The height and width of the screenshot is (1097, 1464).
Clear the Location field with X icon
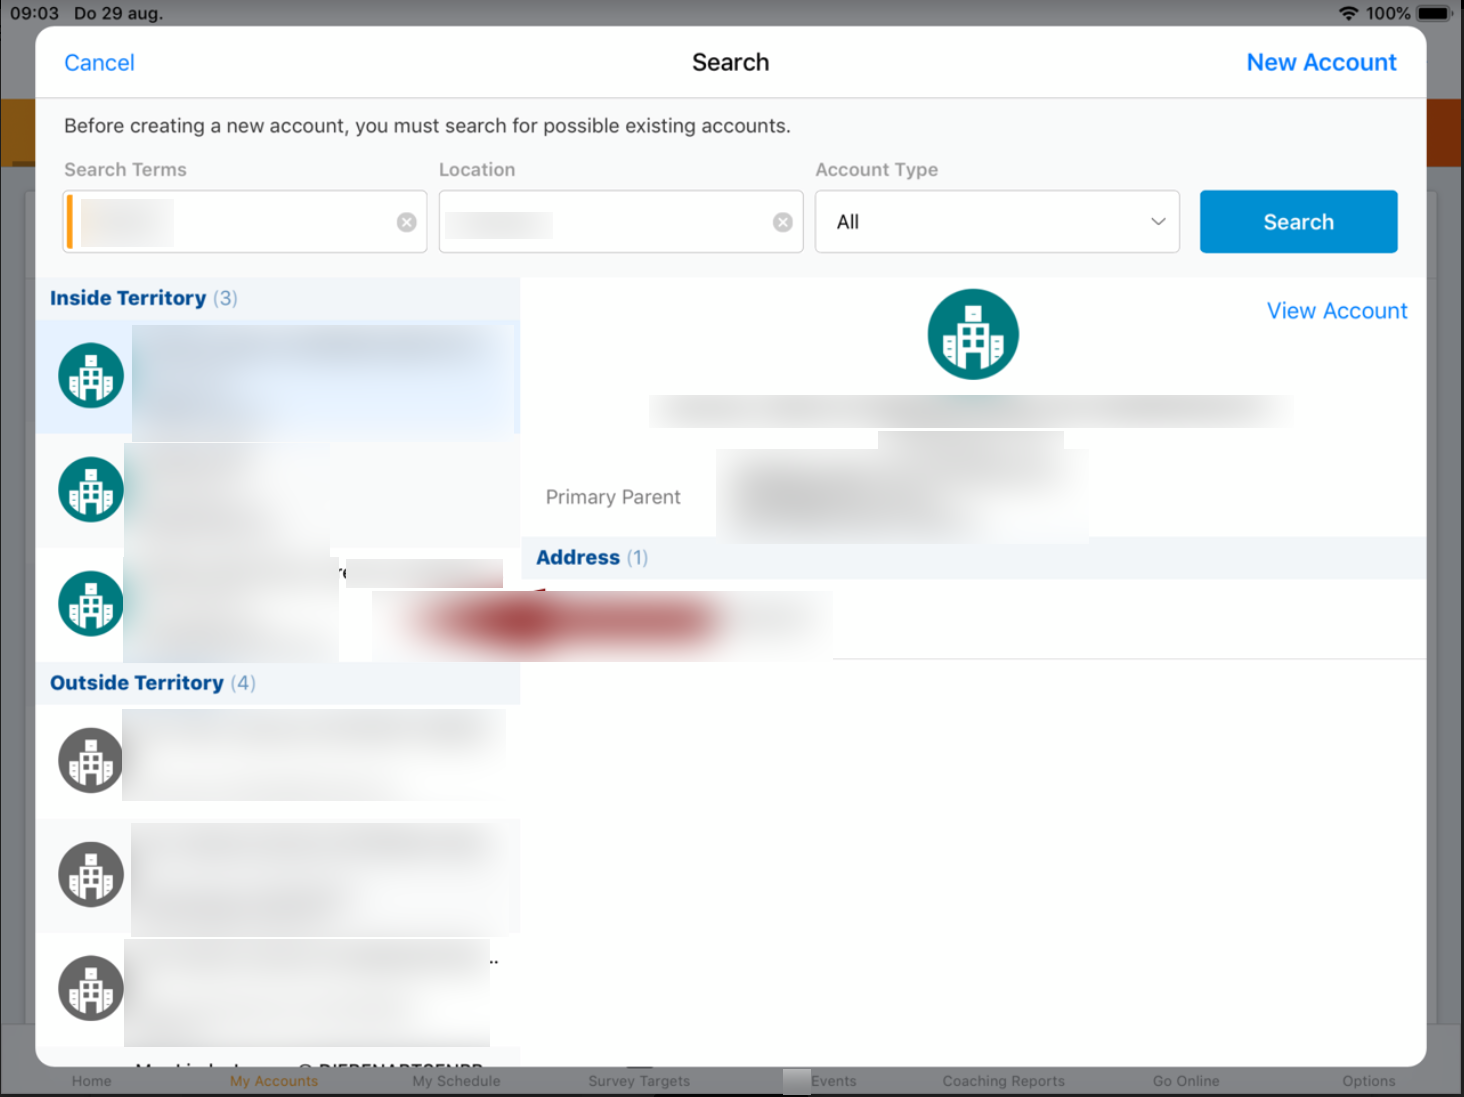coord(783,222)
